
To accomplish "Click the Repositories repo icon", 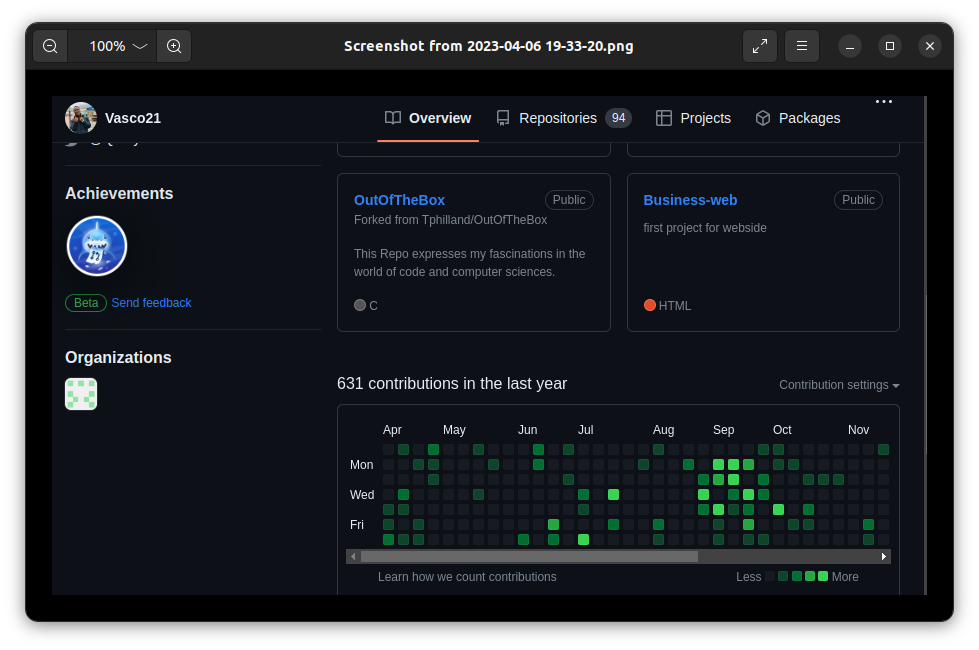I will (x=503, y=118).
